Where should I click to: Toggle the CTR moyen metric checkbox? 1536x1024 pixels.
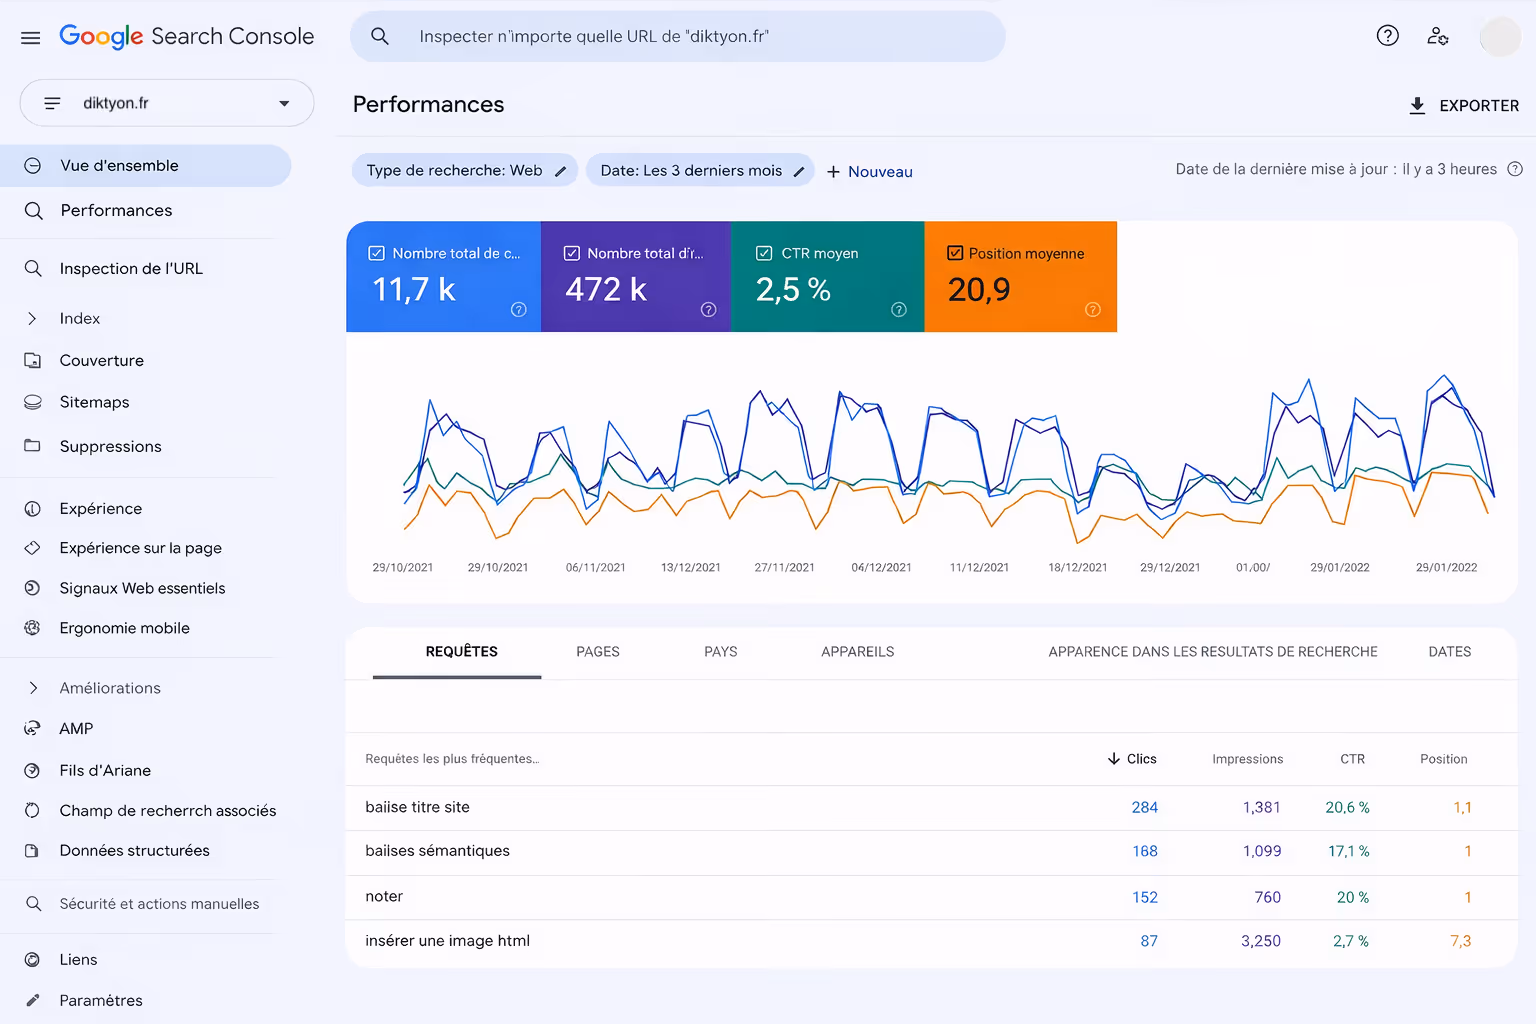tap(765, 253)
